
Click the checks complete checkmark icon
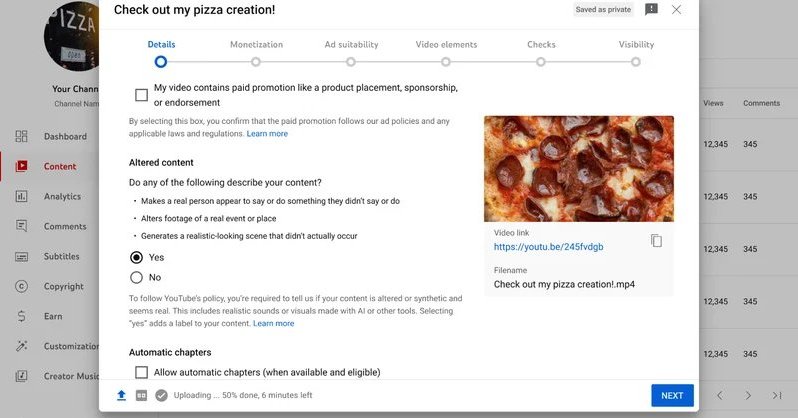pos(161,395)
